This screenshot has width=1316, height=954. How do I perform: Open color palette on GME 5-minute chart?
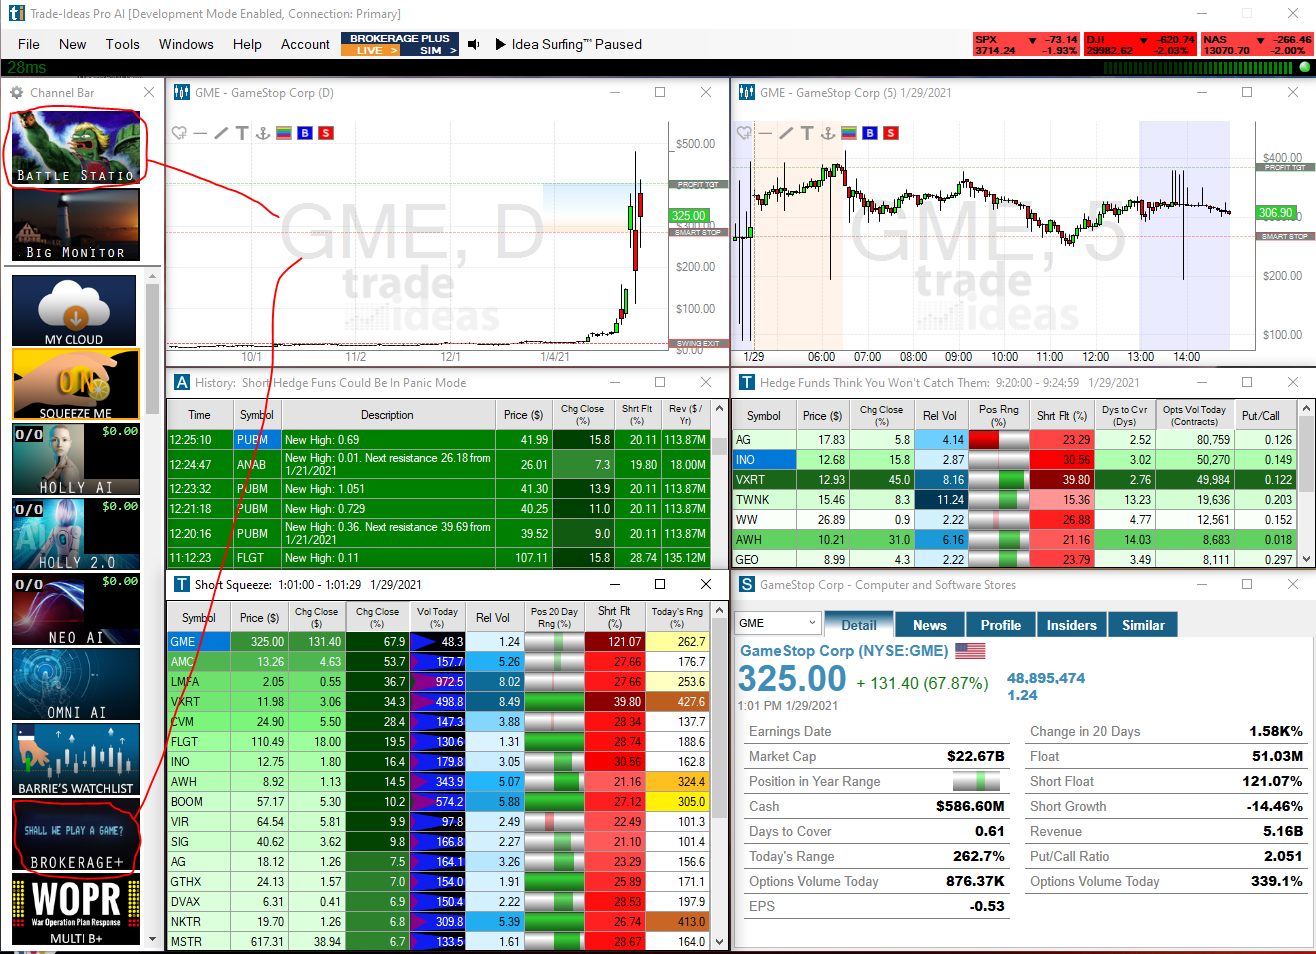(849, 133)
